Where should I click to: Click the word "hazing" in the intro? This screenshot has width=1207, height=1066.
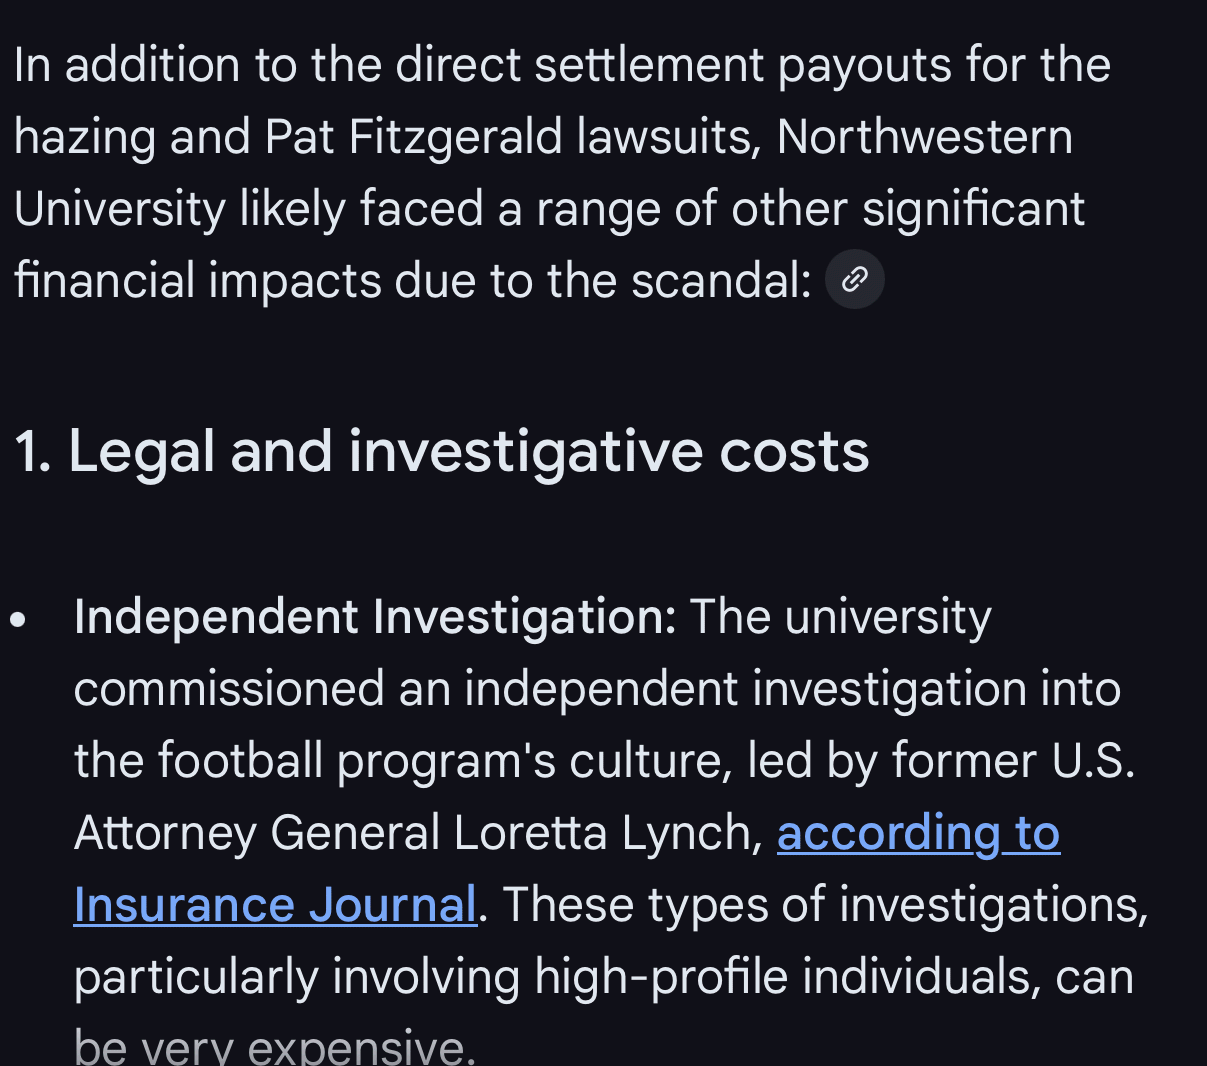pos(84,137)
